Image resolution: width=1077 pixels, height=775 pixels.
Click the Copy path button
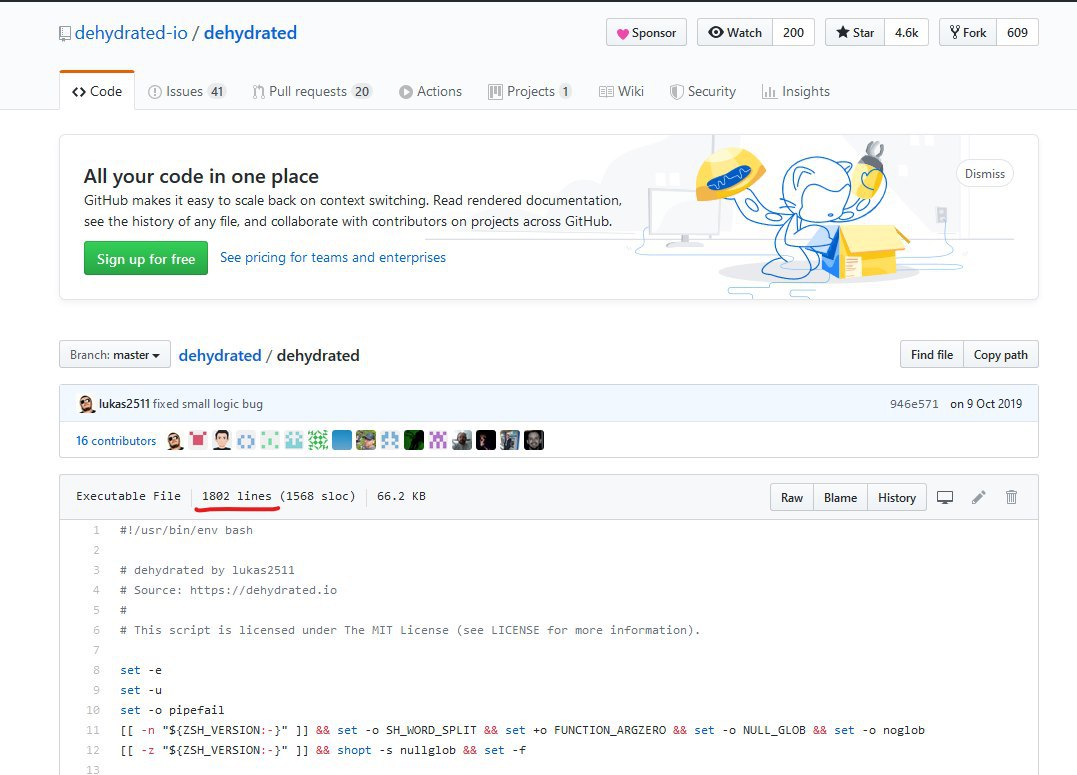[1001, 355]
